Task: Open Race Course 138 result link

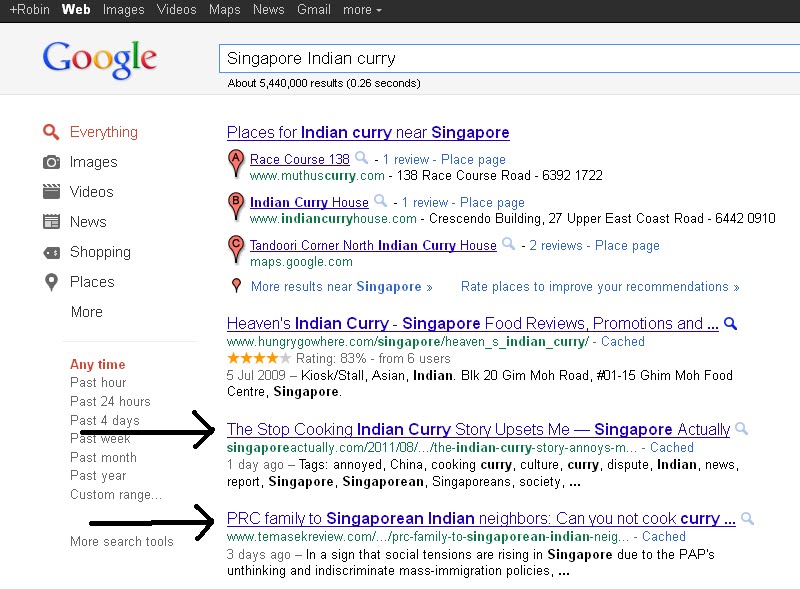Action: click(299, 159)
